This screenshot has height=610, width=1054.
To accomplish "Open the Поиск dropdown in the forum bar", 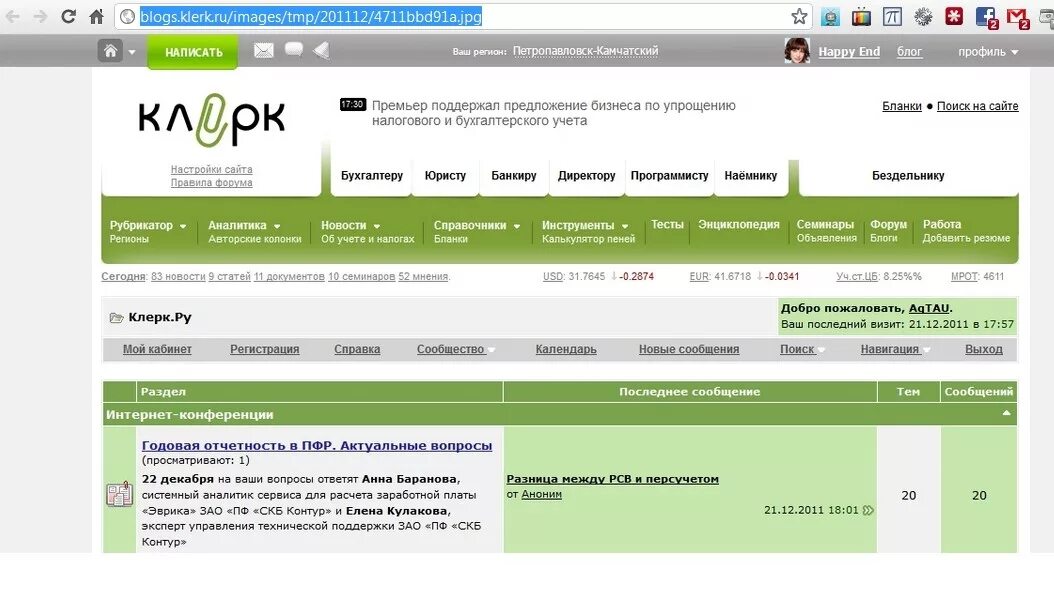I will tap(802, 350).
